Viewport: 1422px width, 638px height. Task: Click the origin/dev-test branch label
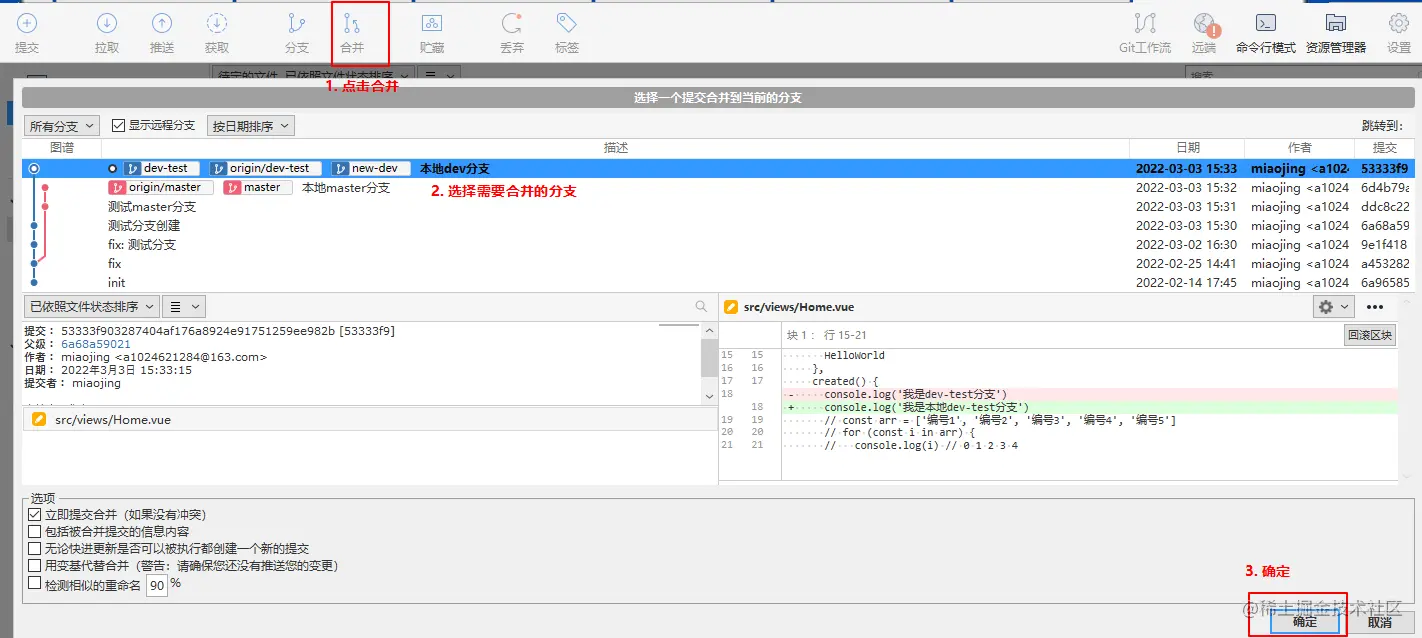(x=265, y=169)
